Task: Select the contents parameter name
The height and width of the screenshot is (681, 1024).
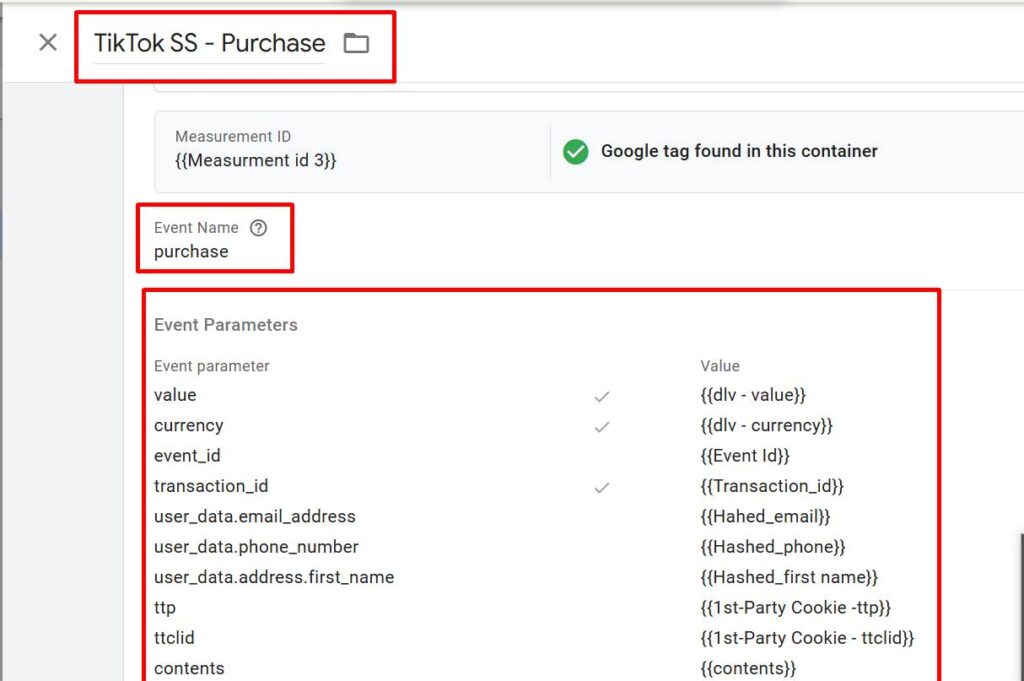Action: (189, 669)
